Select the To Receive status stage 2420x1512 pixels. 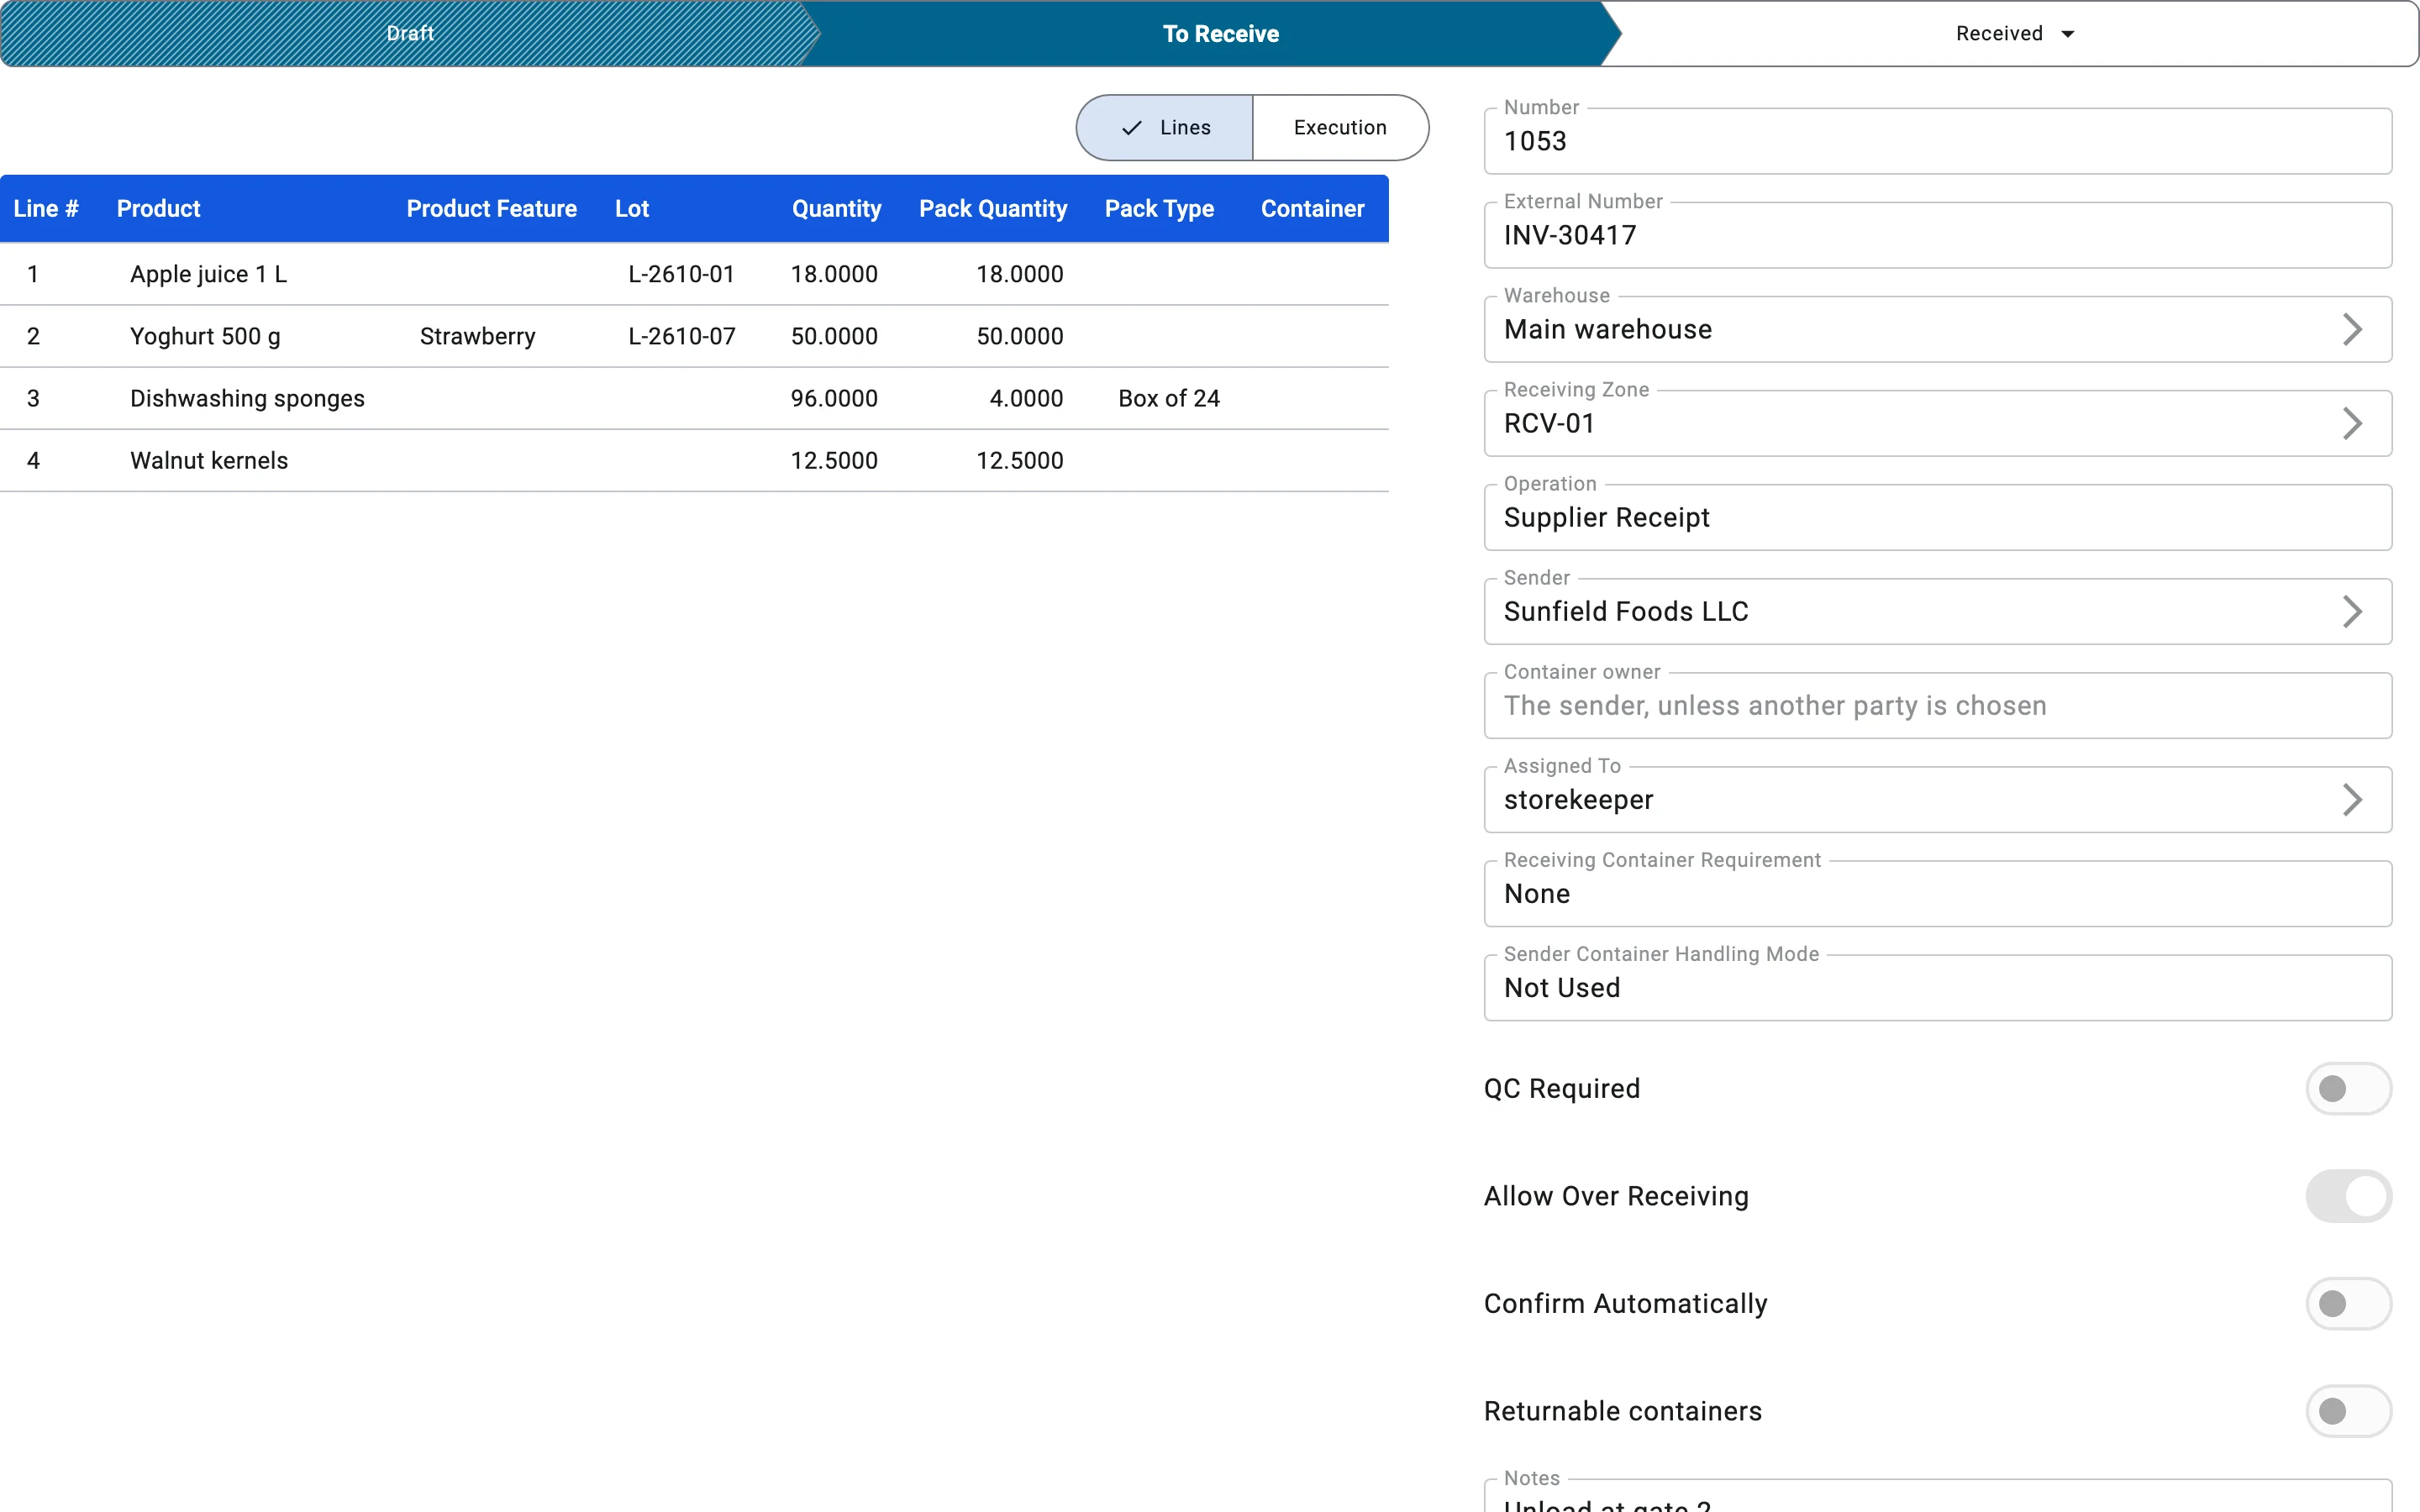(x=1220, y=33)
